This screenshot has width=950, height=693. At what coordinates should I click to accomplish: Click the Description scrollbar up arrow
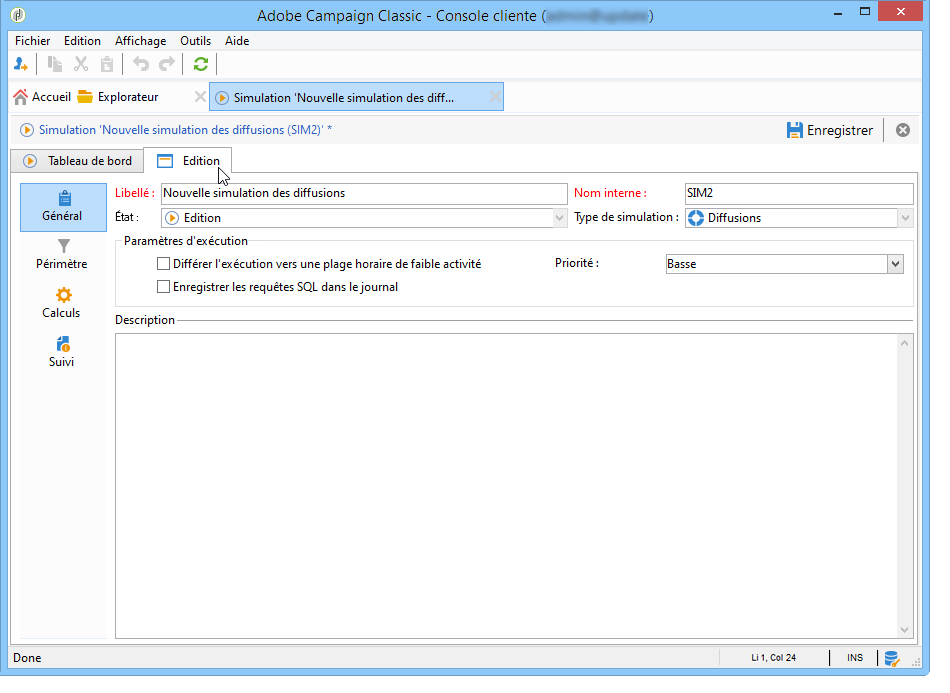pos(905,343)
